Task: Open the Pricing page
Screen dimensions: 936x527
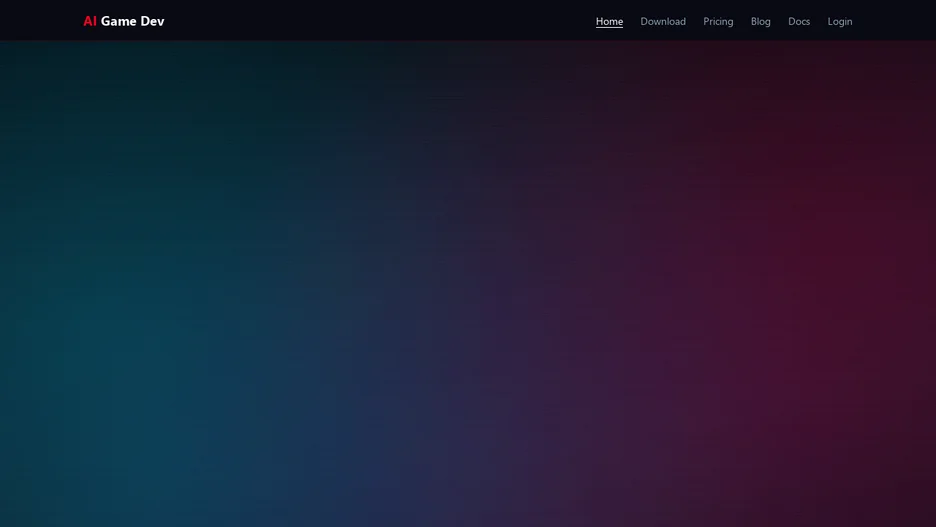Action: pyautogui.click(x=718, y=21)
